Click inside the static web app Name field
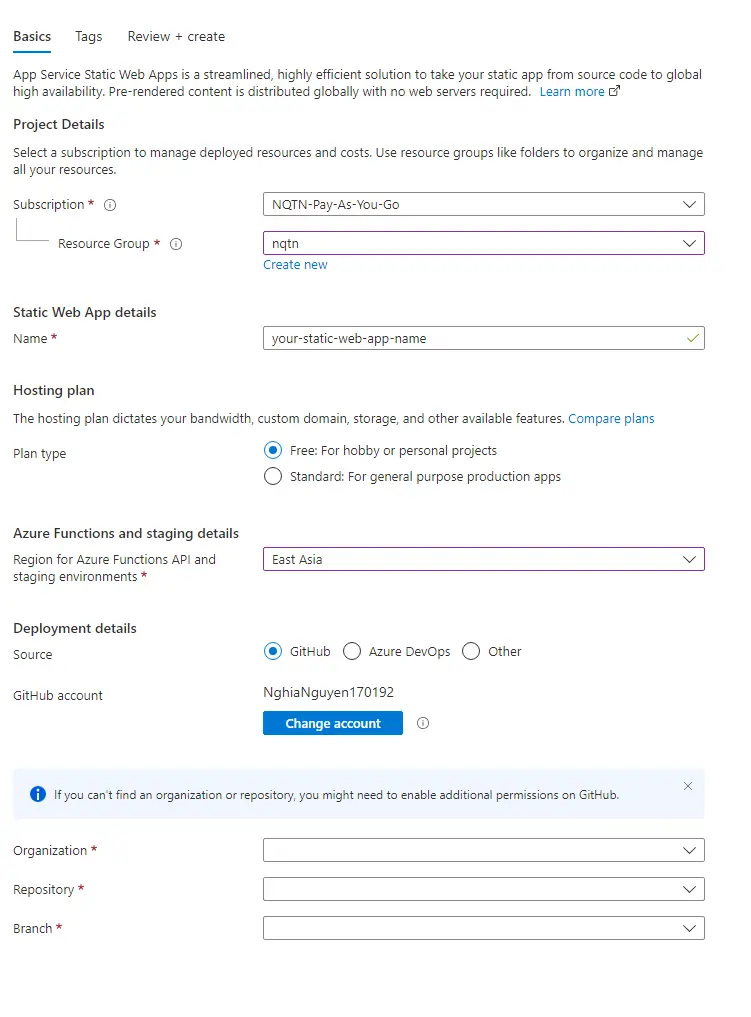 pos(450,338)
